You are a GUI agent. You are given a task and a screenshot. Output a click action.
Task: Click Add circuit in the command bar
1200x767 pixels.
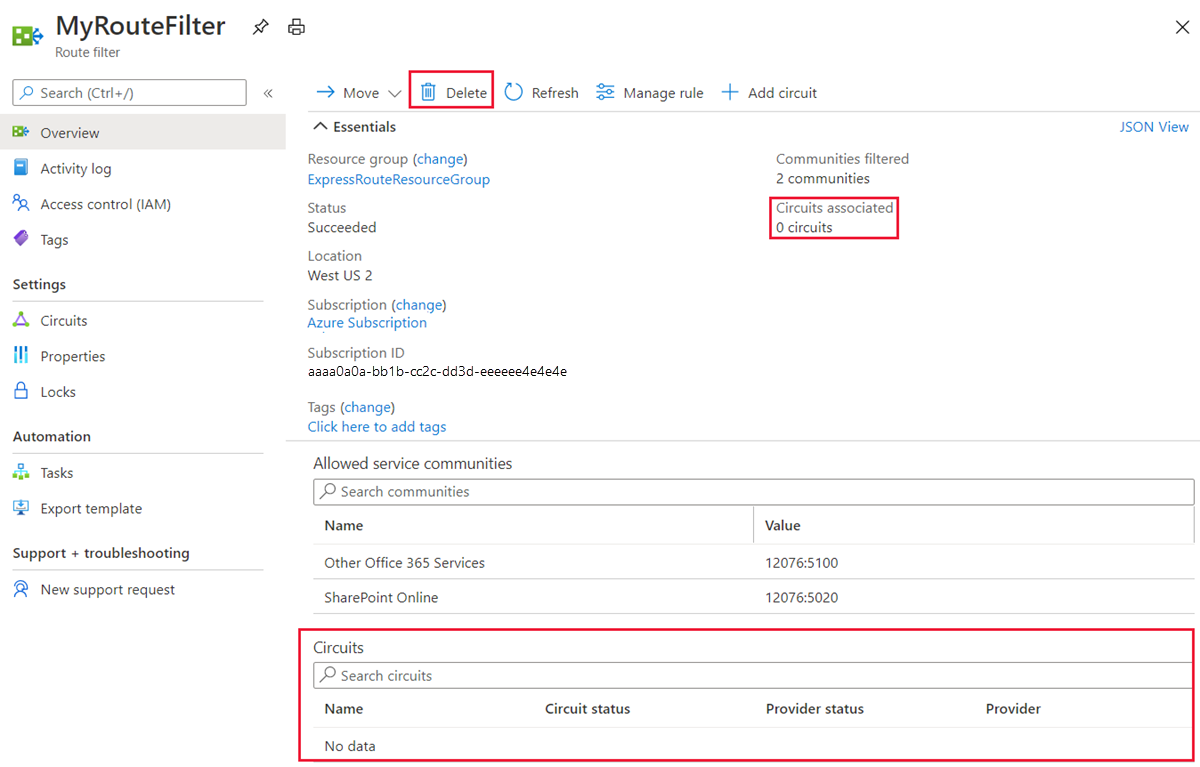pos(768,92)
